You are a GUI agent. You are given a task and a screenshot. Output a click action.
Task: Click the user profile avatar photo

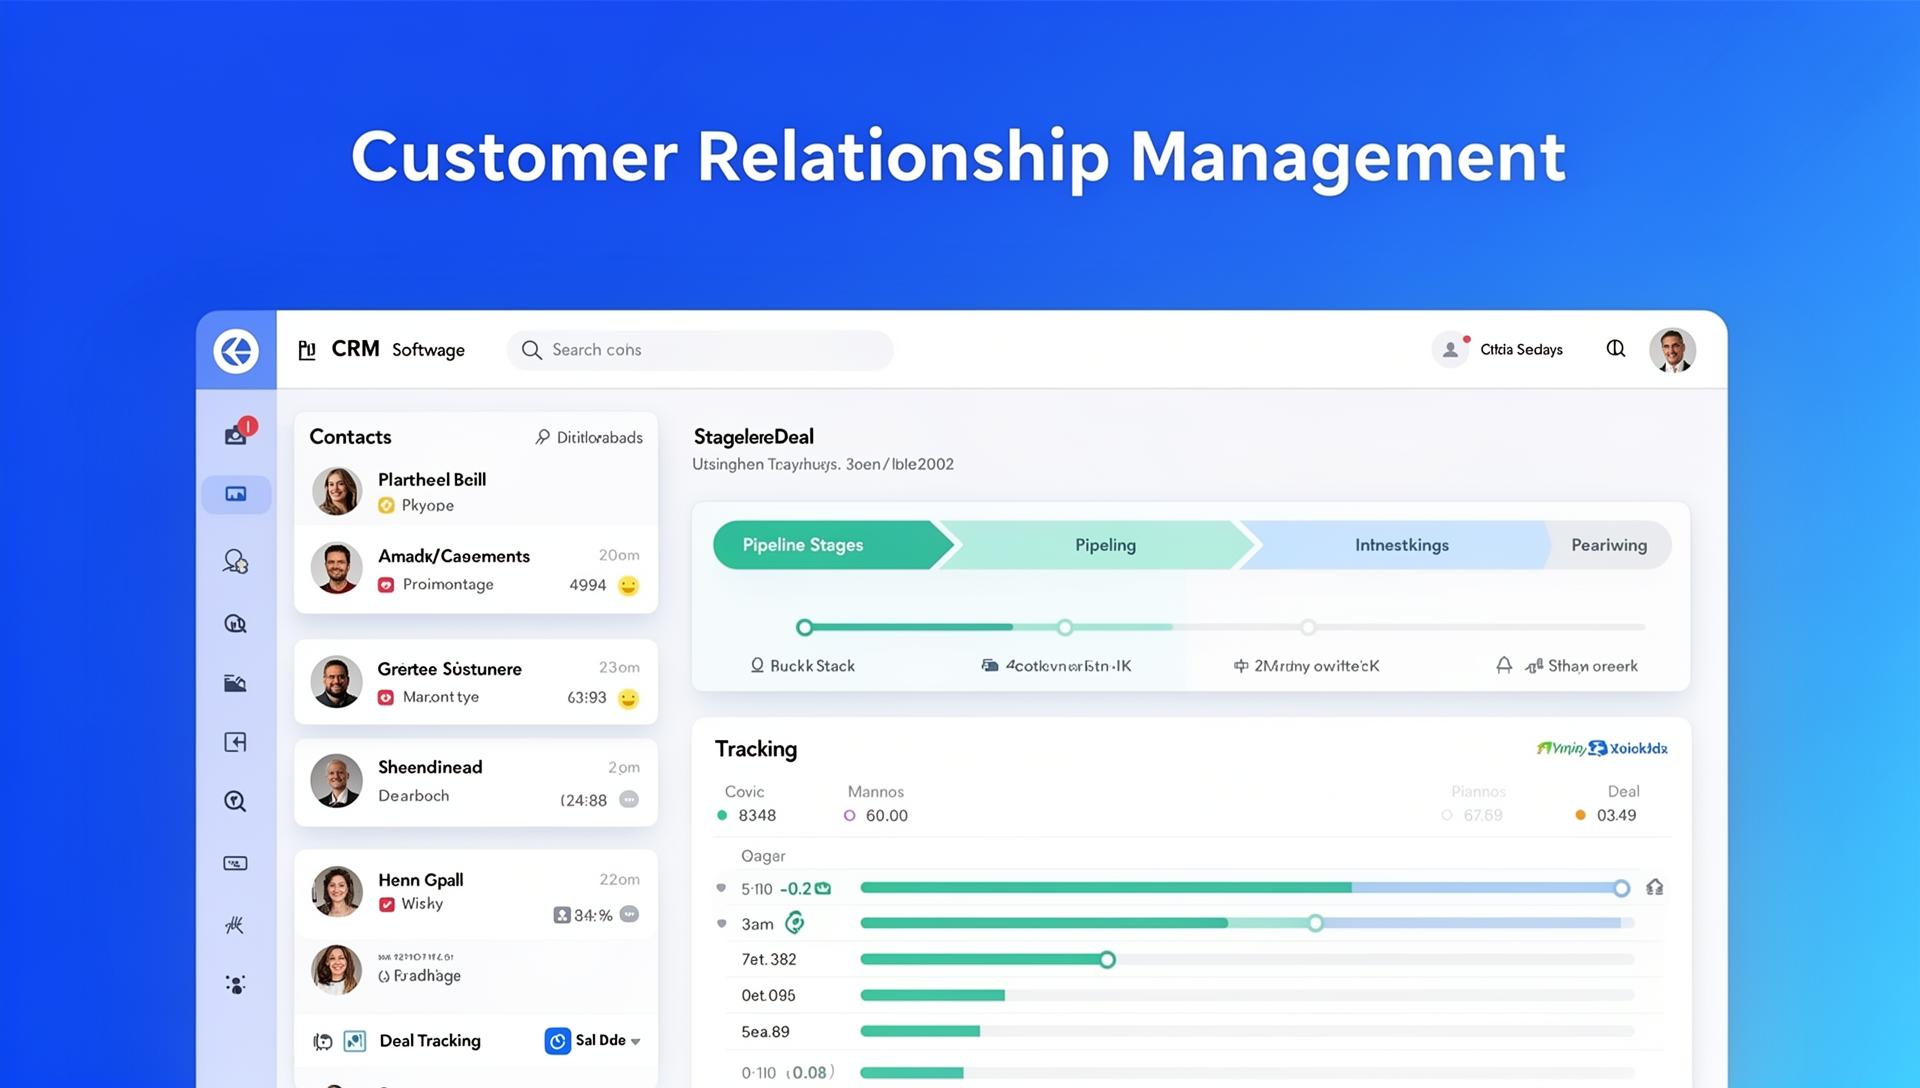pyautogui.click(x=1672, y=351)
